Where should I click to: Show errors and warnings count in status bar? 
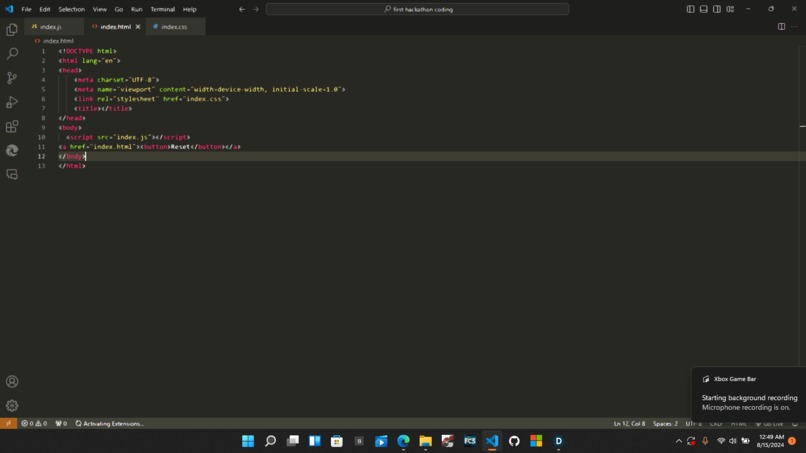(x=34, y=424)
